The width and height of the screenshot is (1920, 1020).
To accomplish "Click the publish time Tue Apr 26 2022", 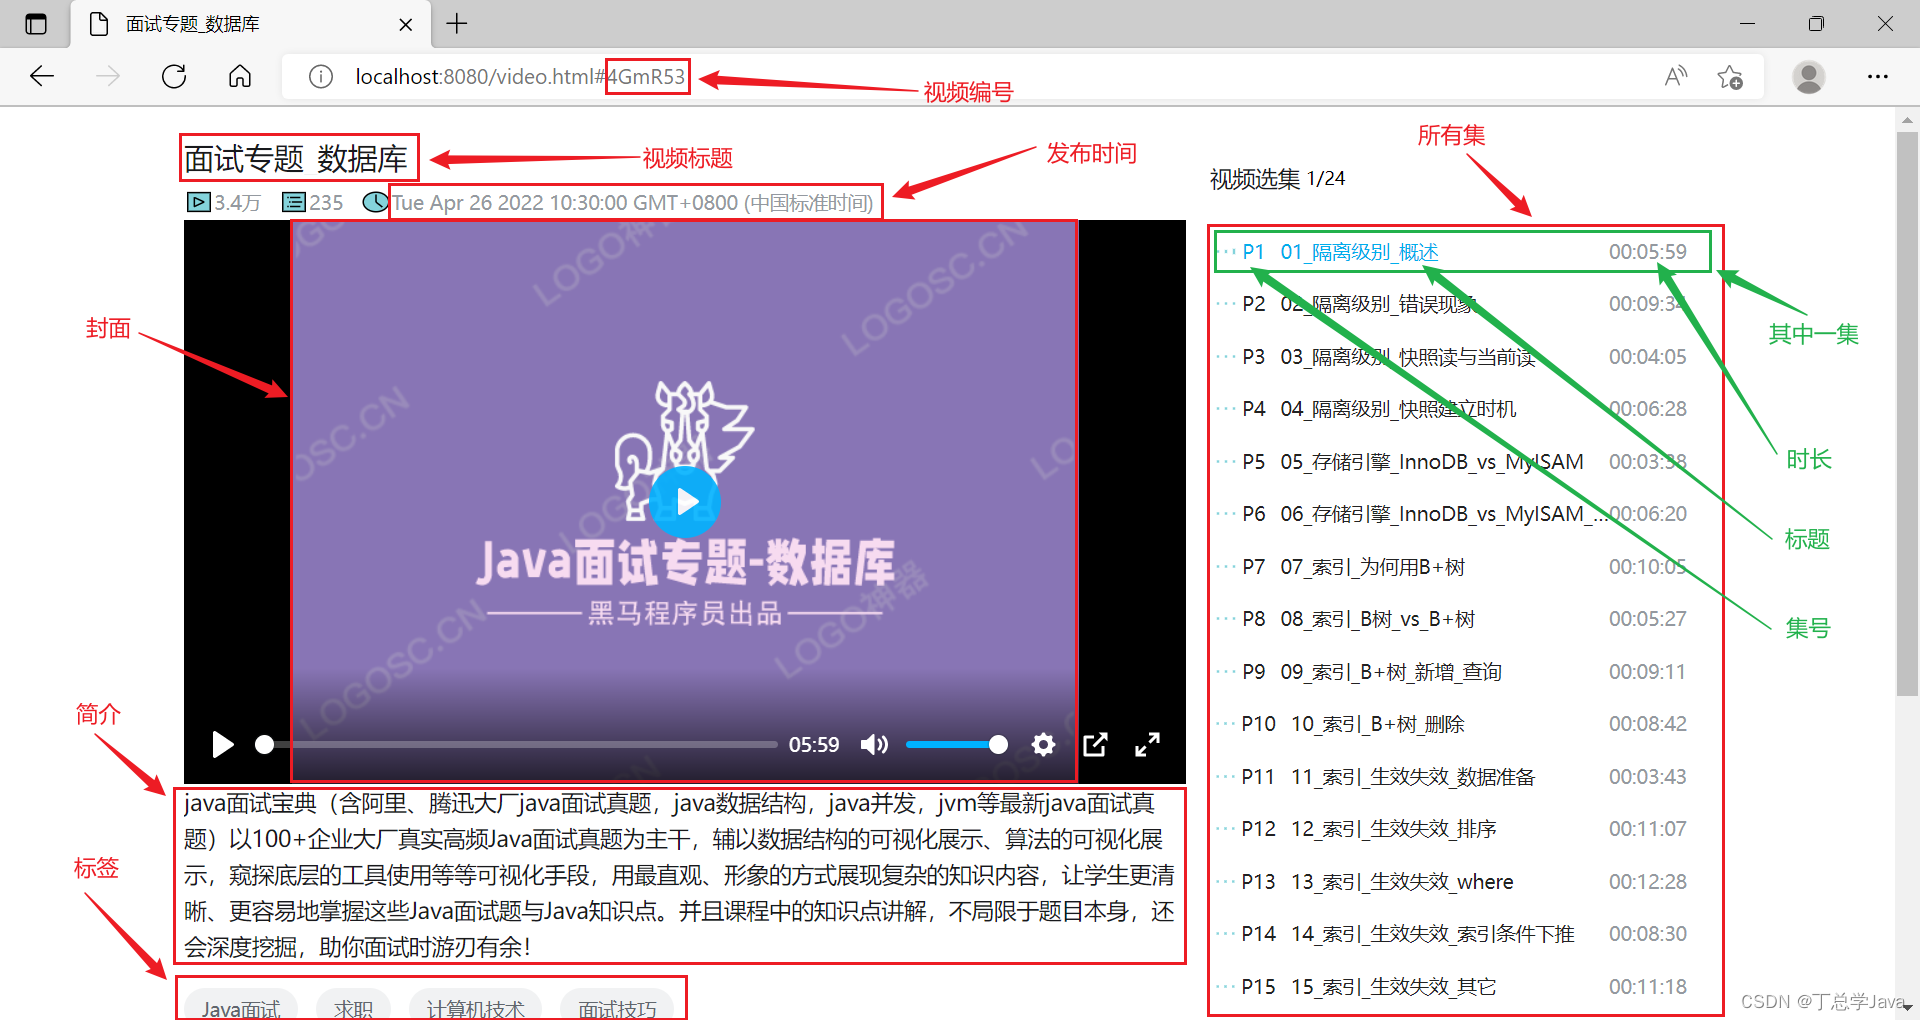I will tap(633, 203).
